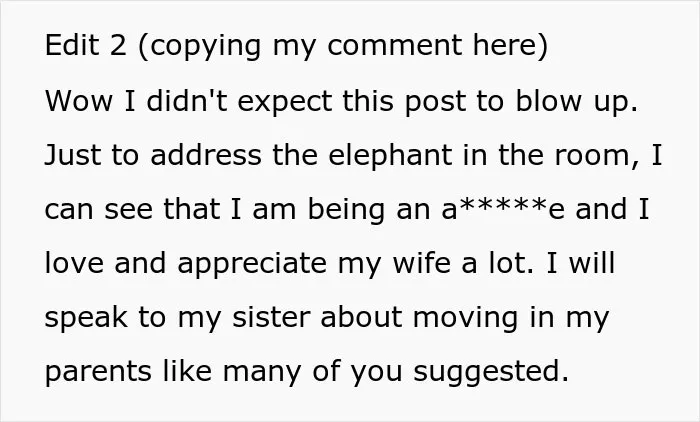
Task: Click the word 'elephant'
Action: tap(390, 155)
